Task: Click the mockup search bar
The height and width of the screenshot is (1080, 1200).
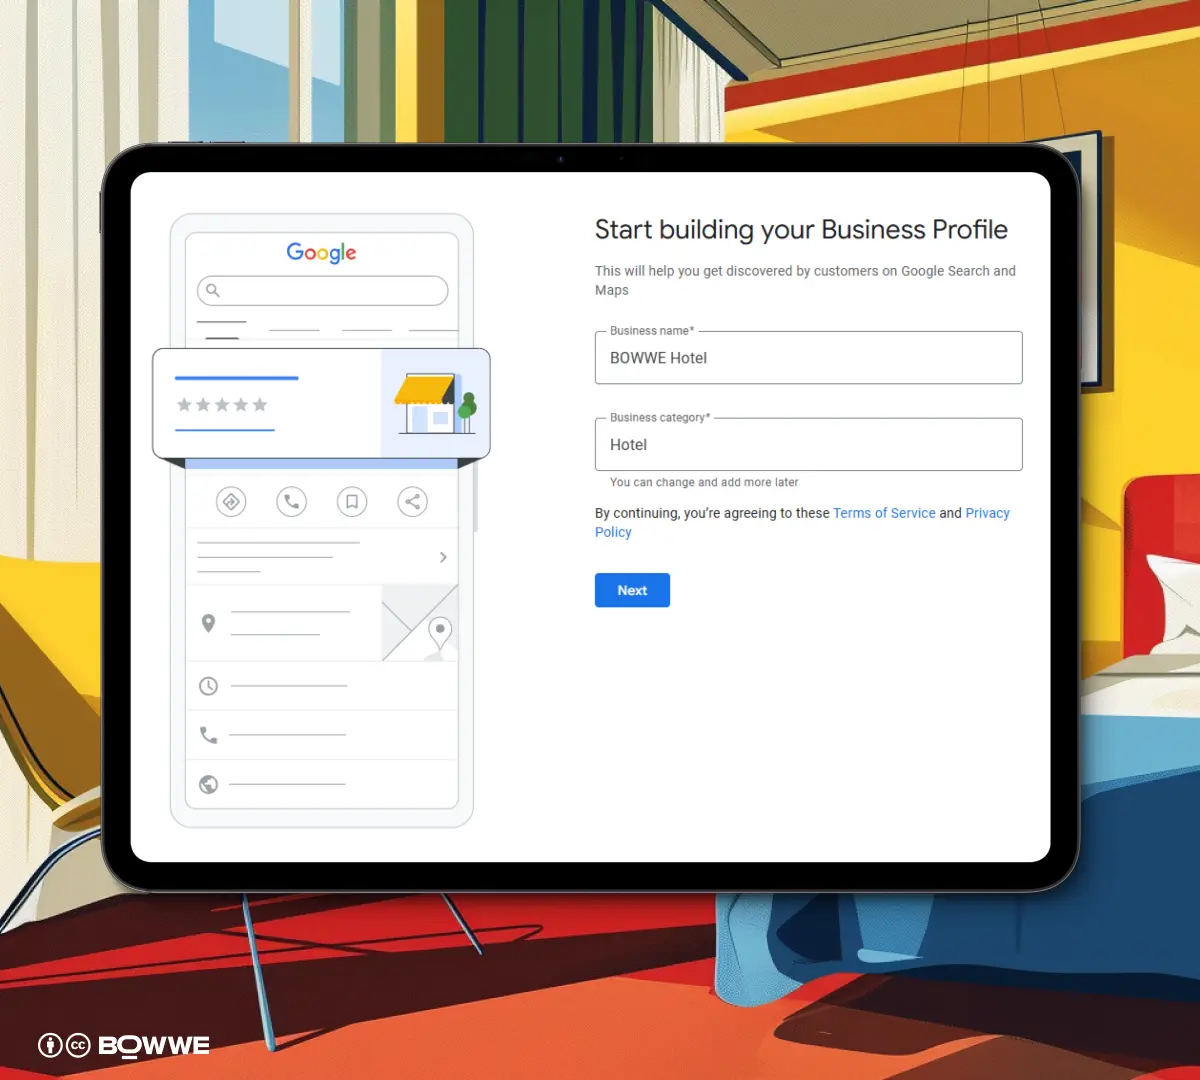Action: click(322, 291)
